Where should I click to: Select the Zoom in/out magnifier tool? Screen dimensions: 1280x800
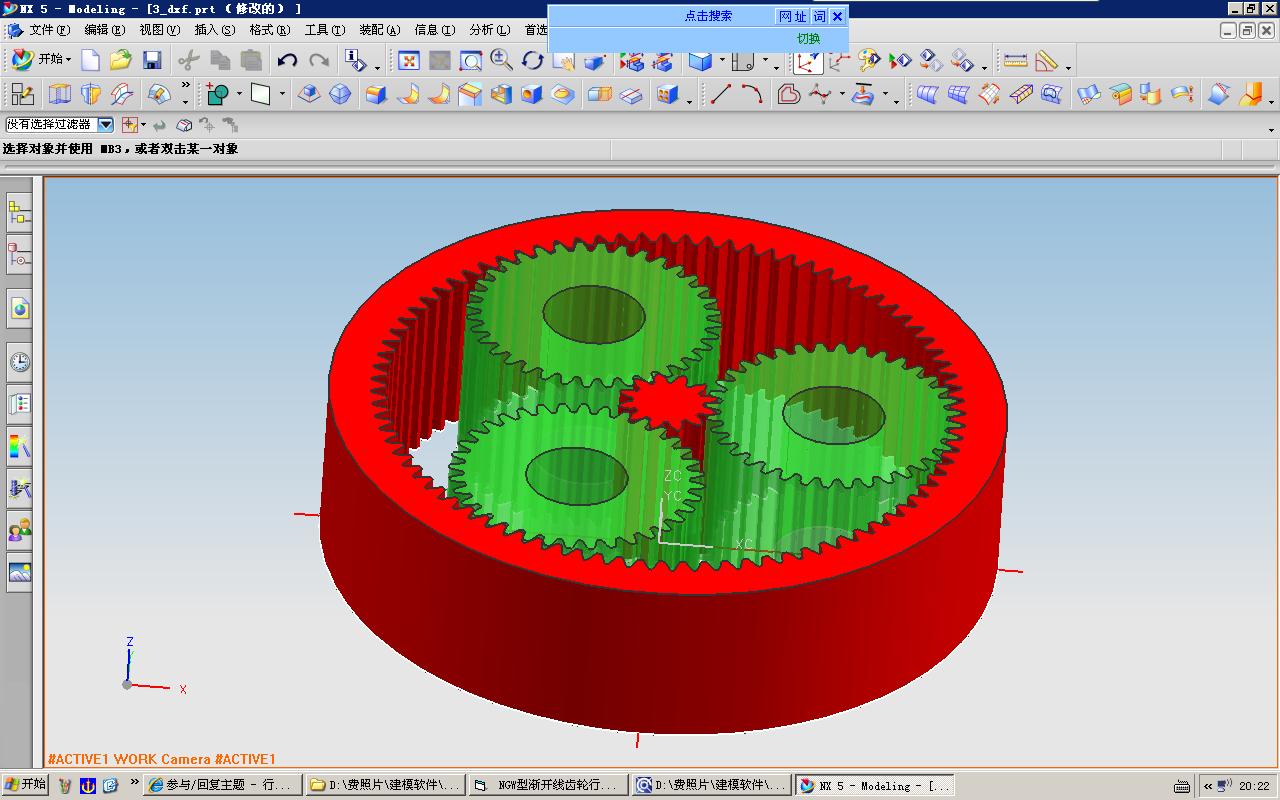(x=501, y=61)
